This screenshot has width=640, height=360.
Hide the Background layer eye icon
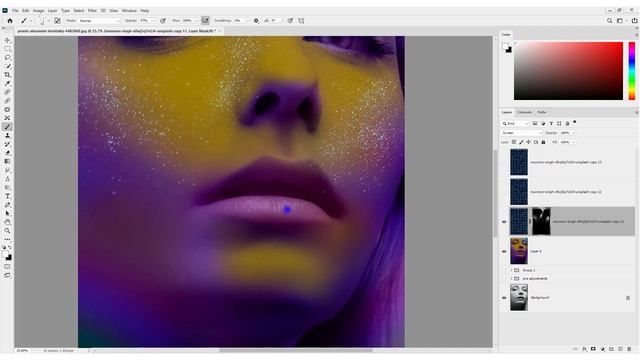tap(504, 298)
